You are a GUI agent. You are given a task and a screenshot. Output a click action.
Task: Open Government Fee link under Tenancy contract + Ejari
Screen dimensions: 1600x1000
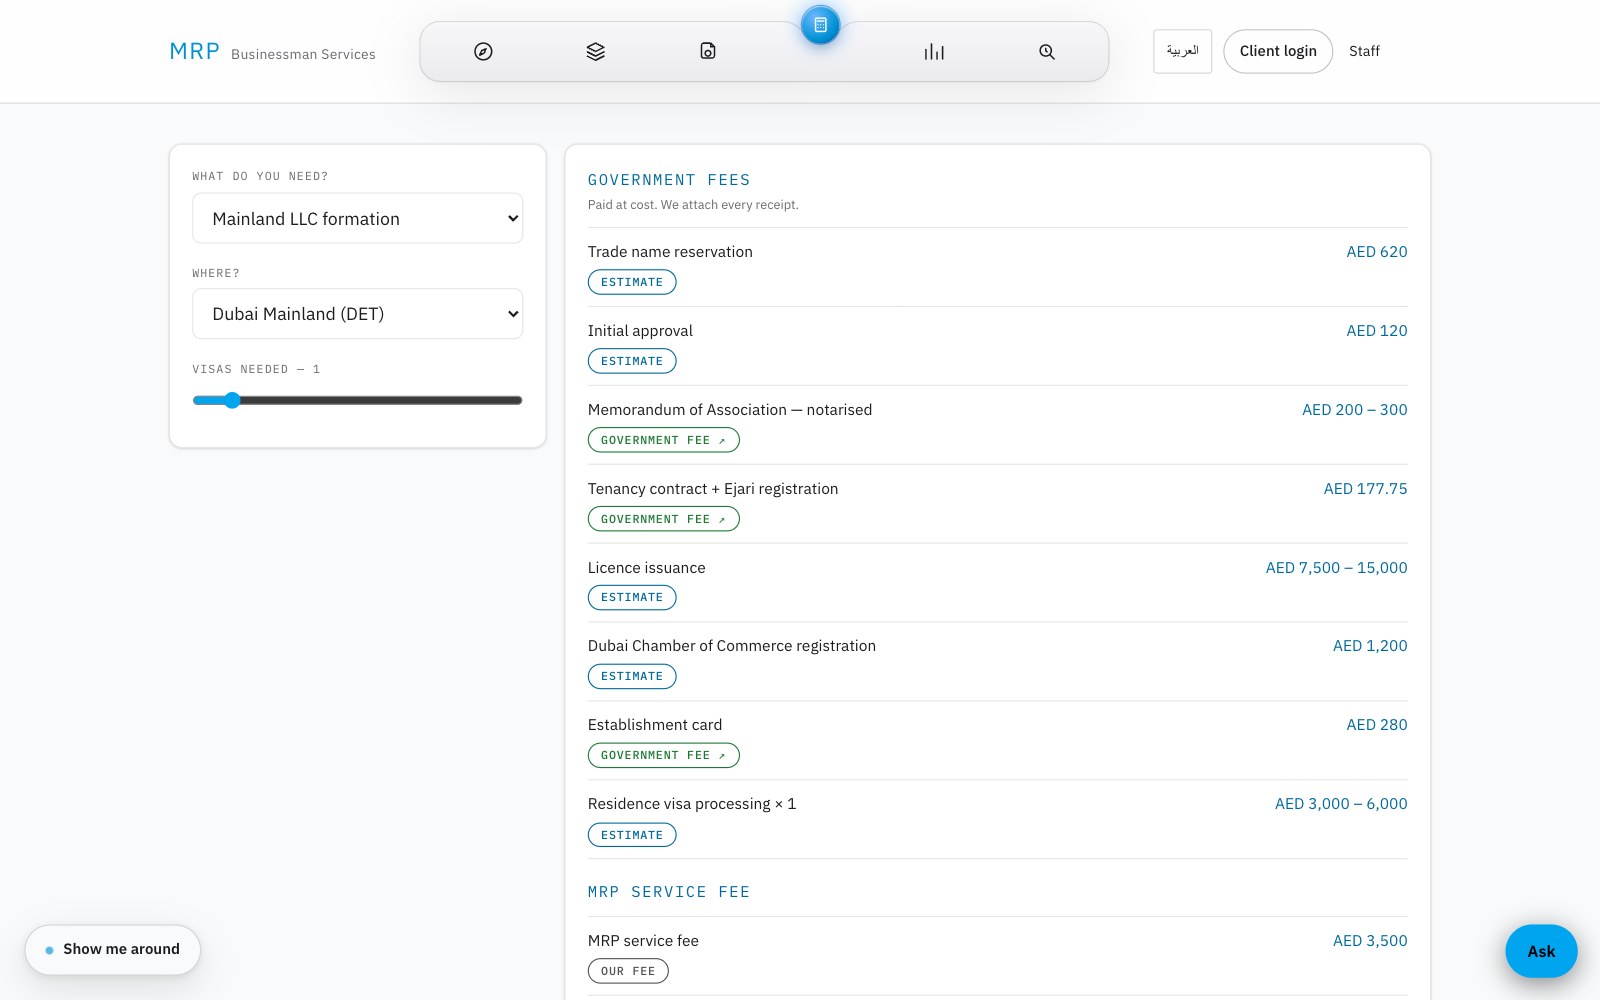(663, 519)
